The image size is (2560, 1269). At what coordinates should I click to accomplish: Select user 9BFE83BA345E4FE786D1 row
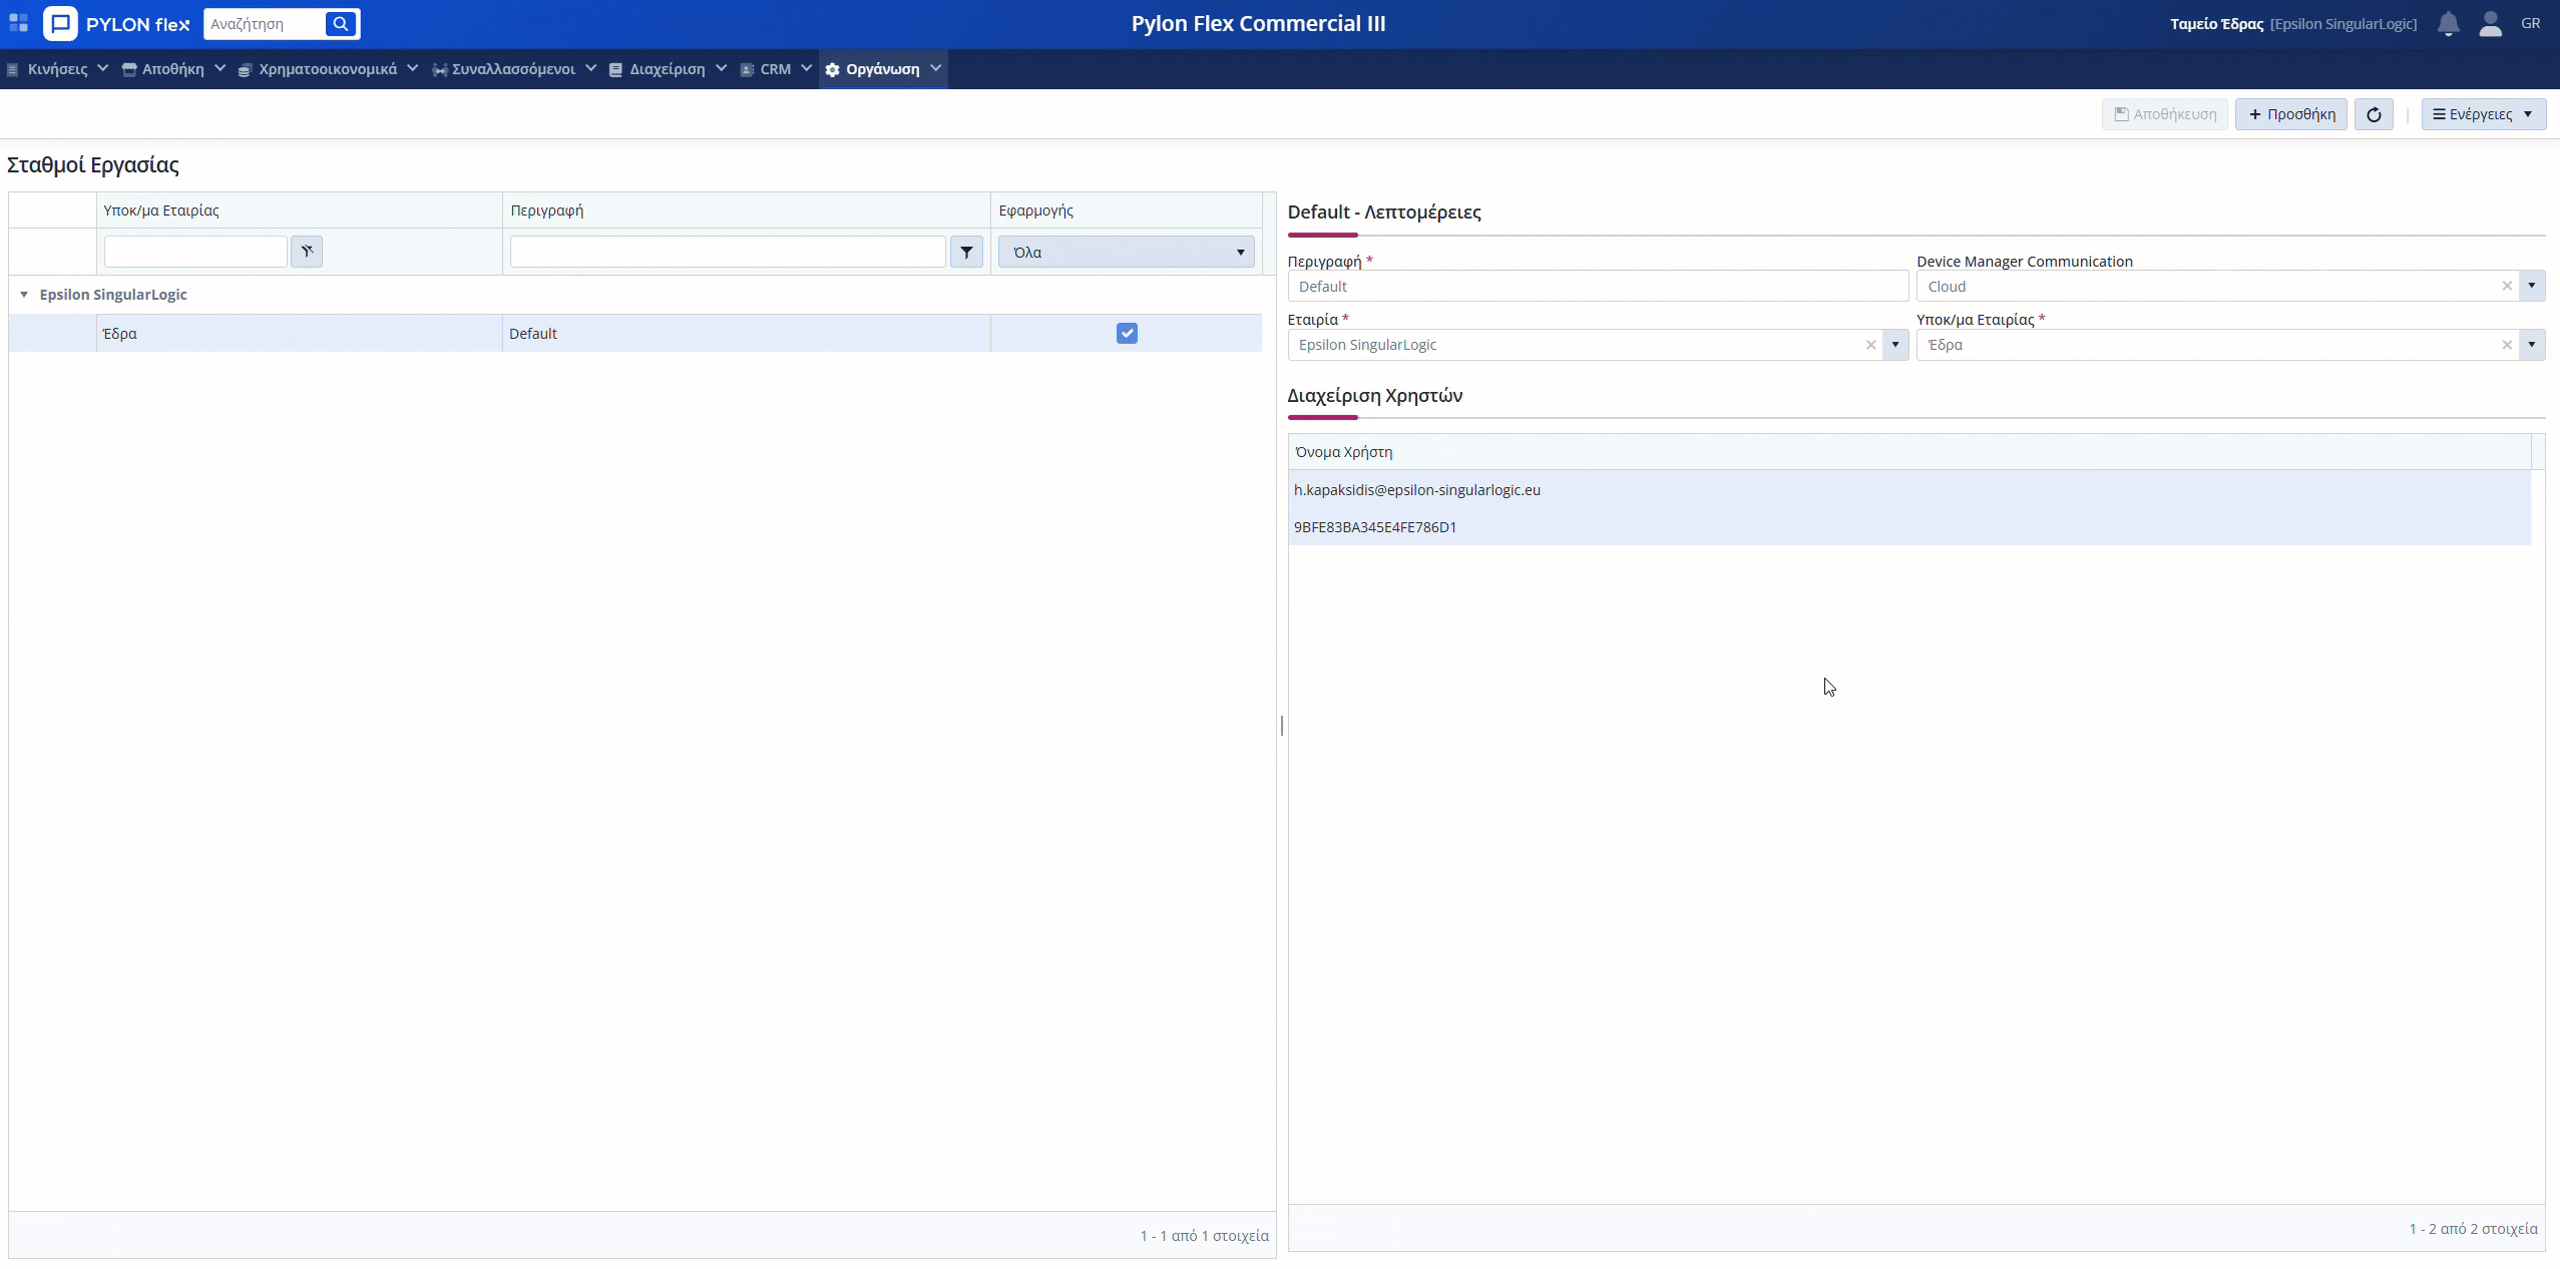(x=1909, y=527)
